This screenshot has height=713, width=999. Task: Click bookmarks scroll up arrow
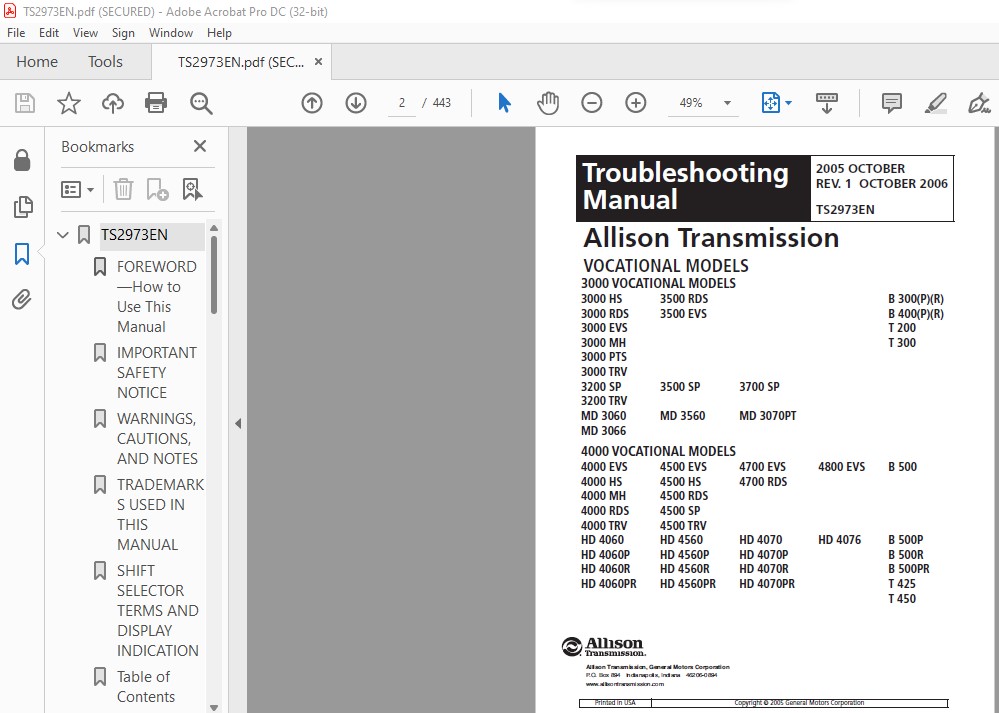point(213,228)
